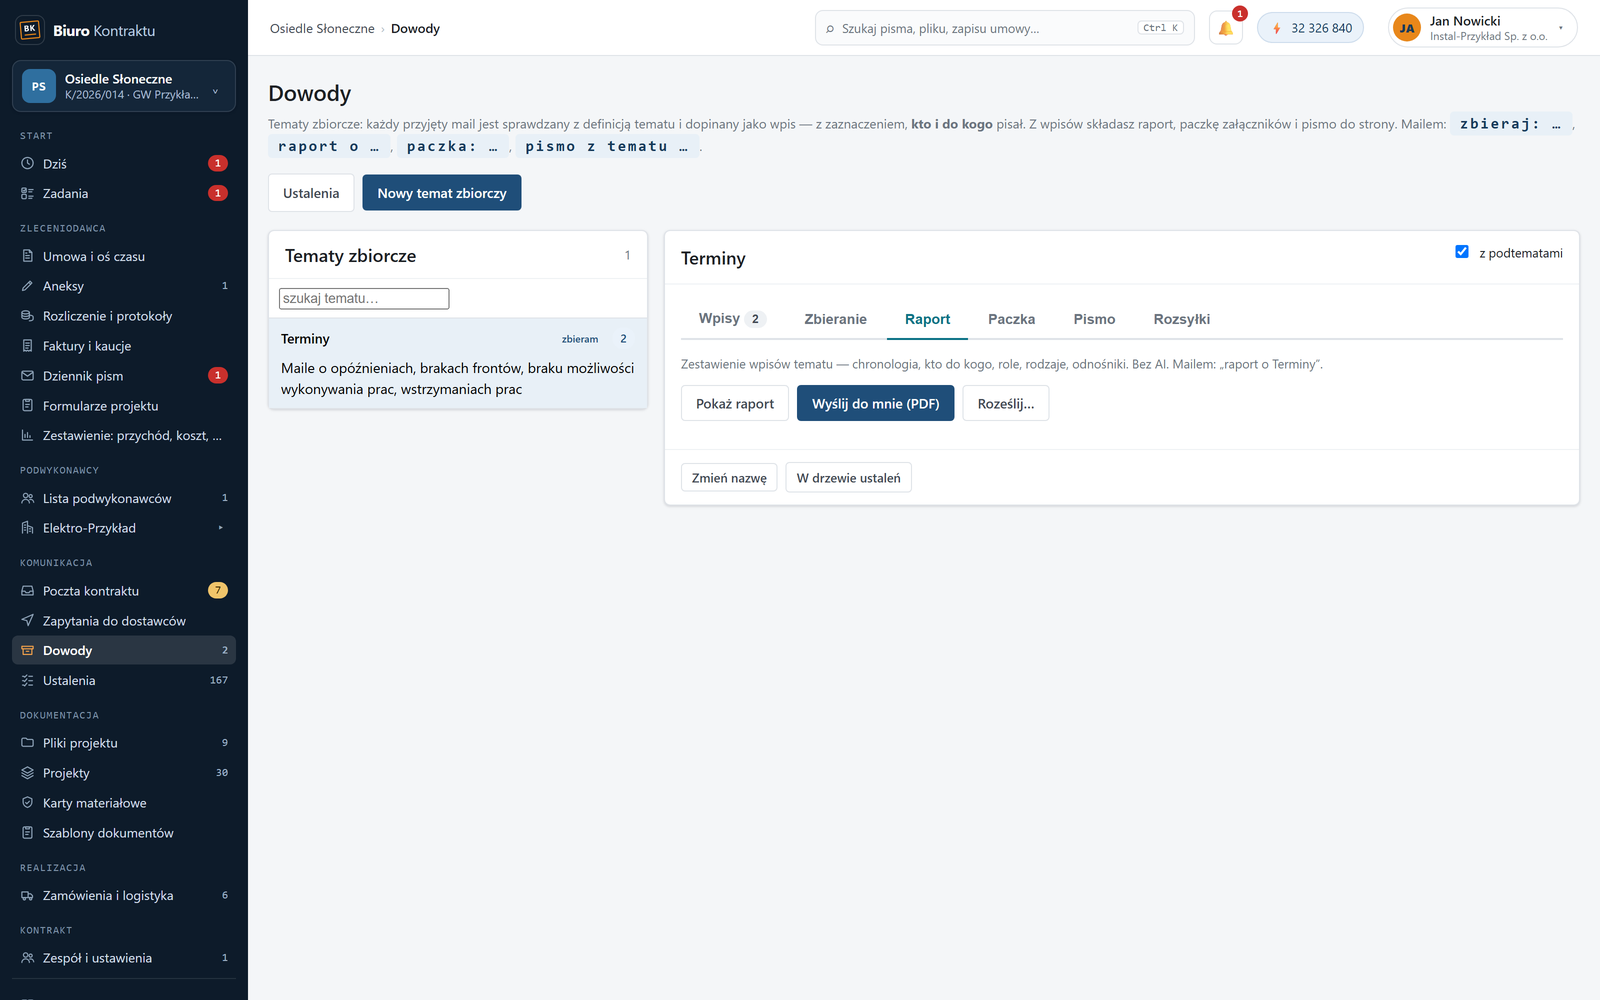Expand the Elektro-Przykład subcontractor arrow
Screen dimensions: 1600x1000
point(220,528)
